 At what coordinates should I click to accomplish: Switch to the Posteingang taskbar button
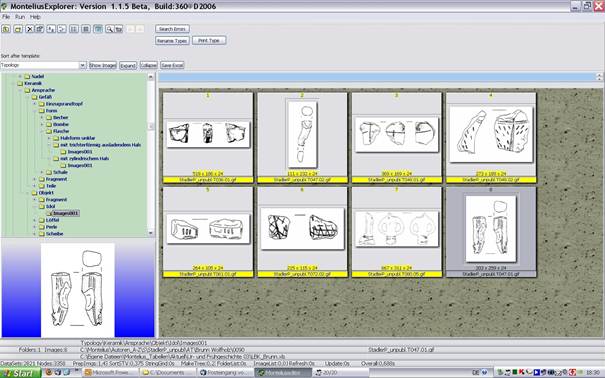pos(224,373)
